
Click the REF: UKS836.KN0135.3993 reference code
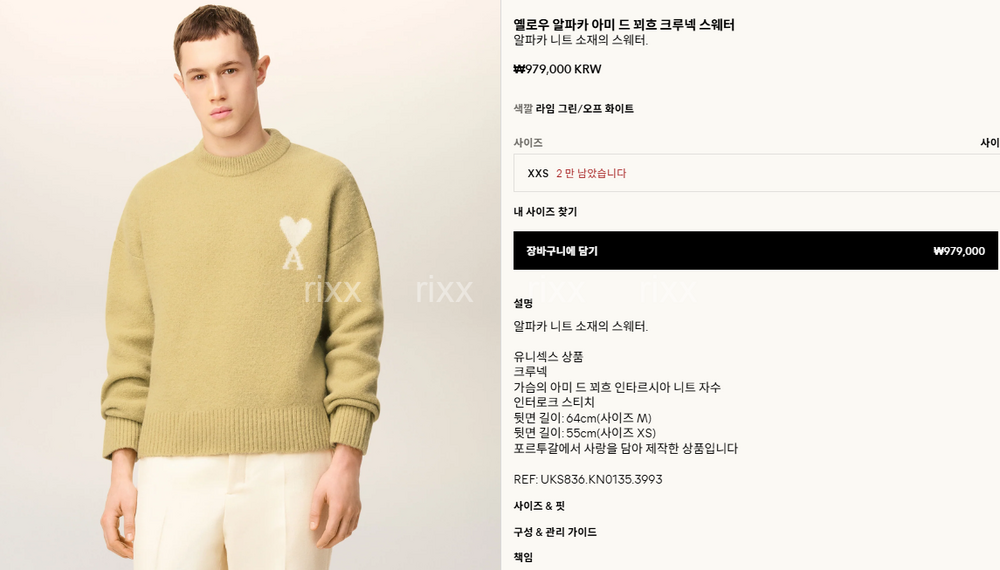[x=587, y=479]
